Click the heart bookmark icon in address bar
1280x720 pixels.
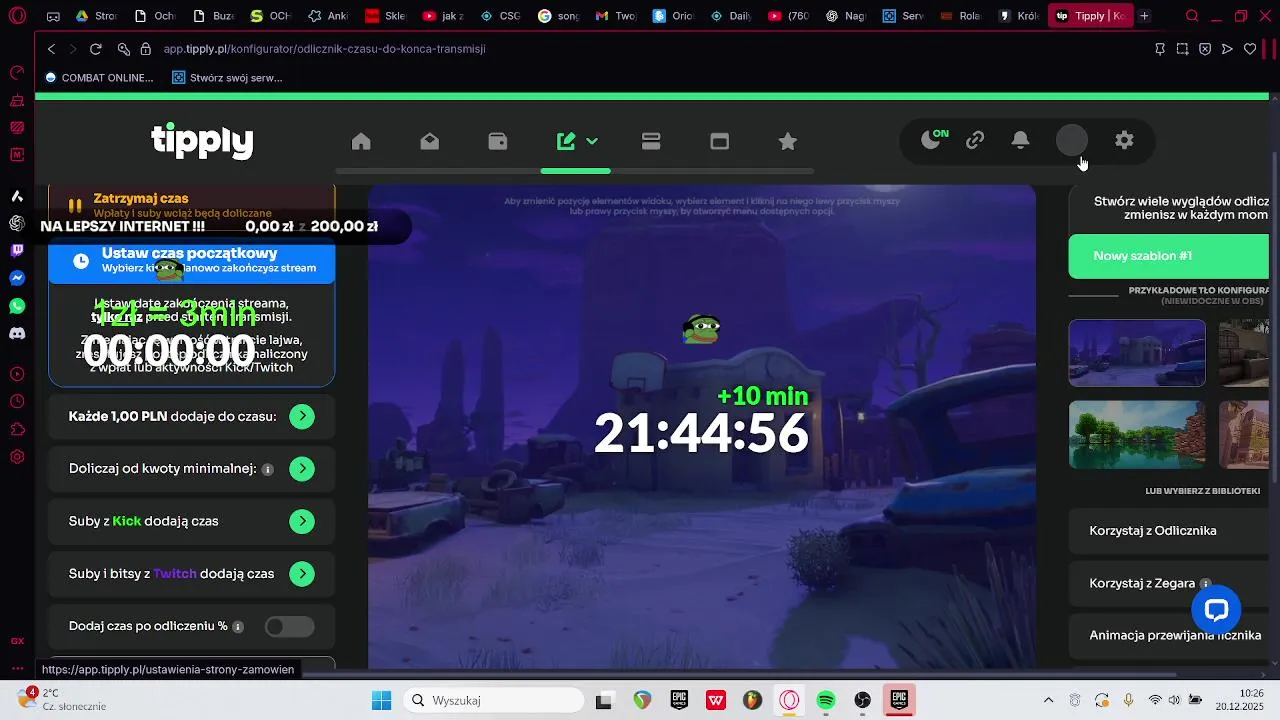[x=1250, y=49]
